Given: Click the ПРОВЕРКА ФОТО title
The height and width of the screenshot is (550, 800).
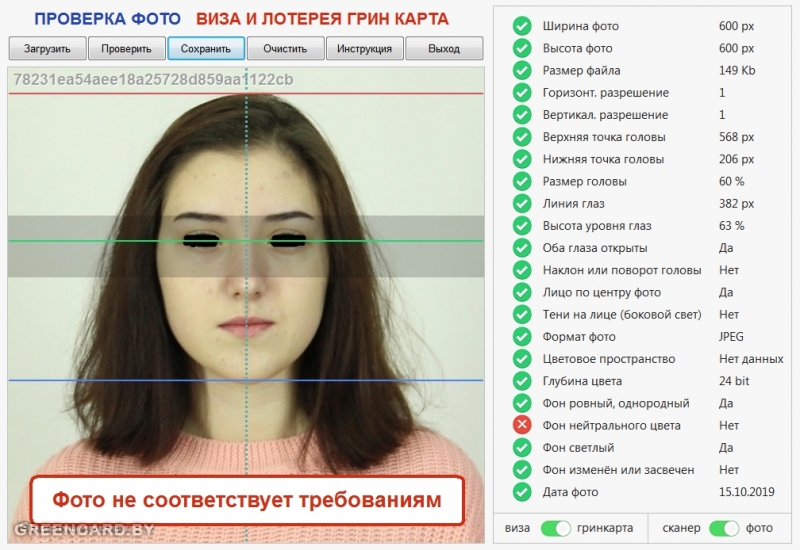Looking at the screenshot, I should [x=108, y=19].
